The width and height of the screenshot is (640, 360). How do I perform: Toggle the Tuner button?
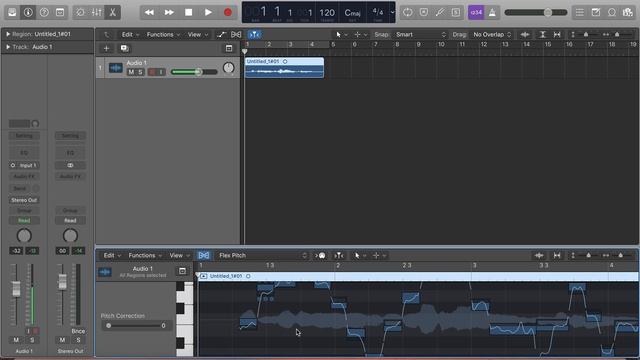pyautogui.click(x=440, y=12)
